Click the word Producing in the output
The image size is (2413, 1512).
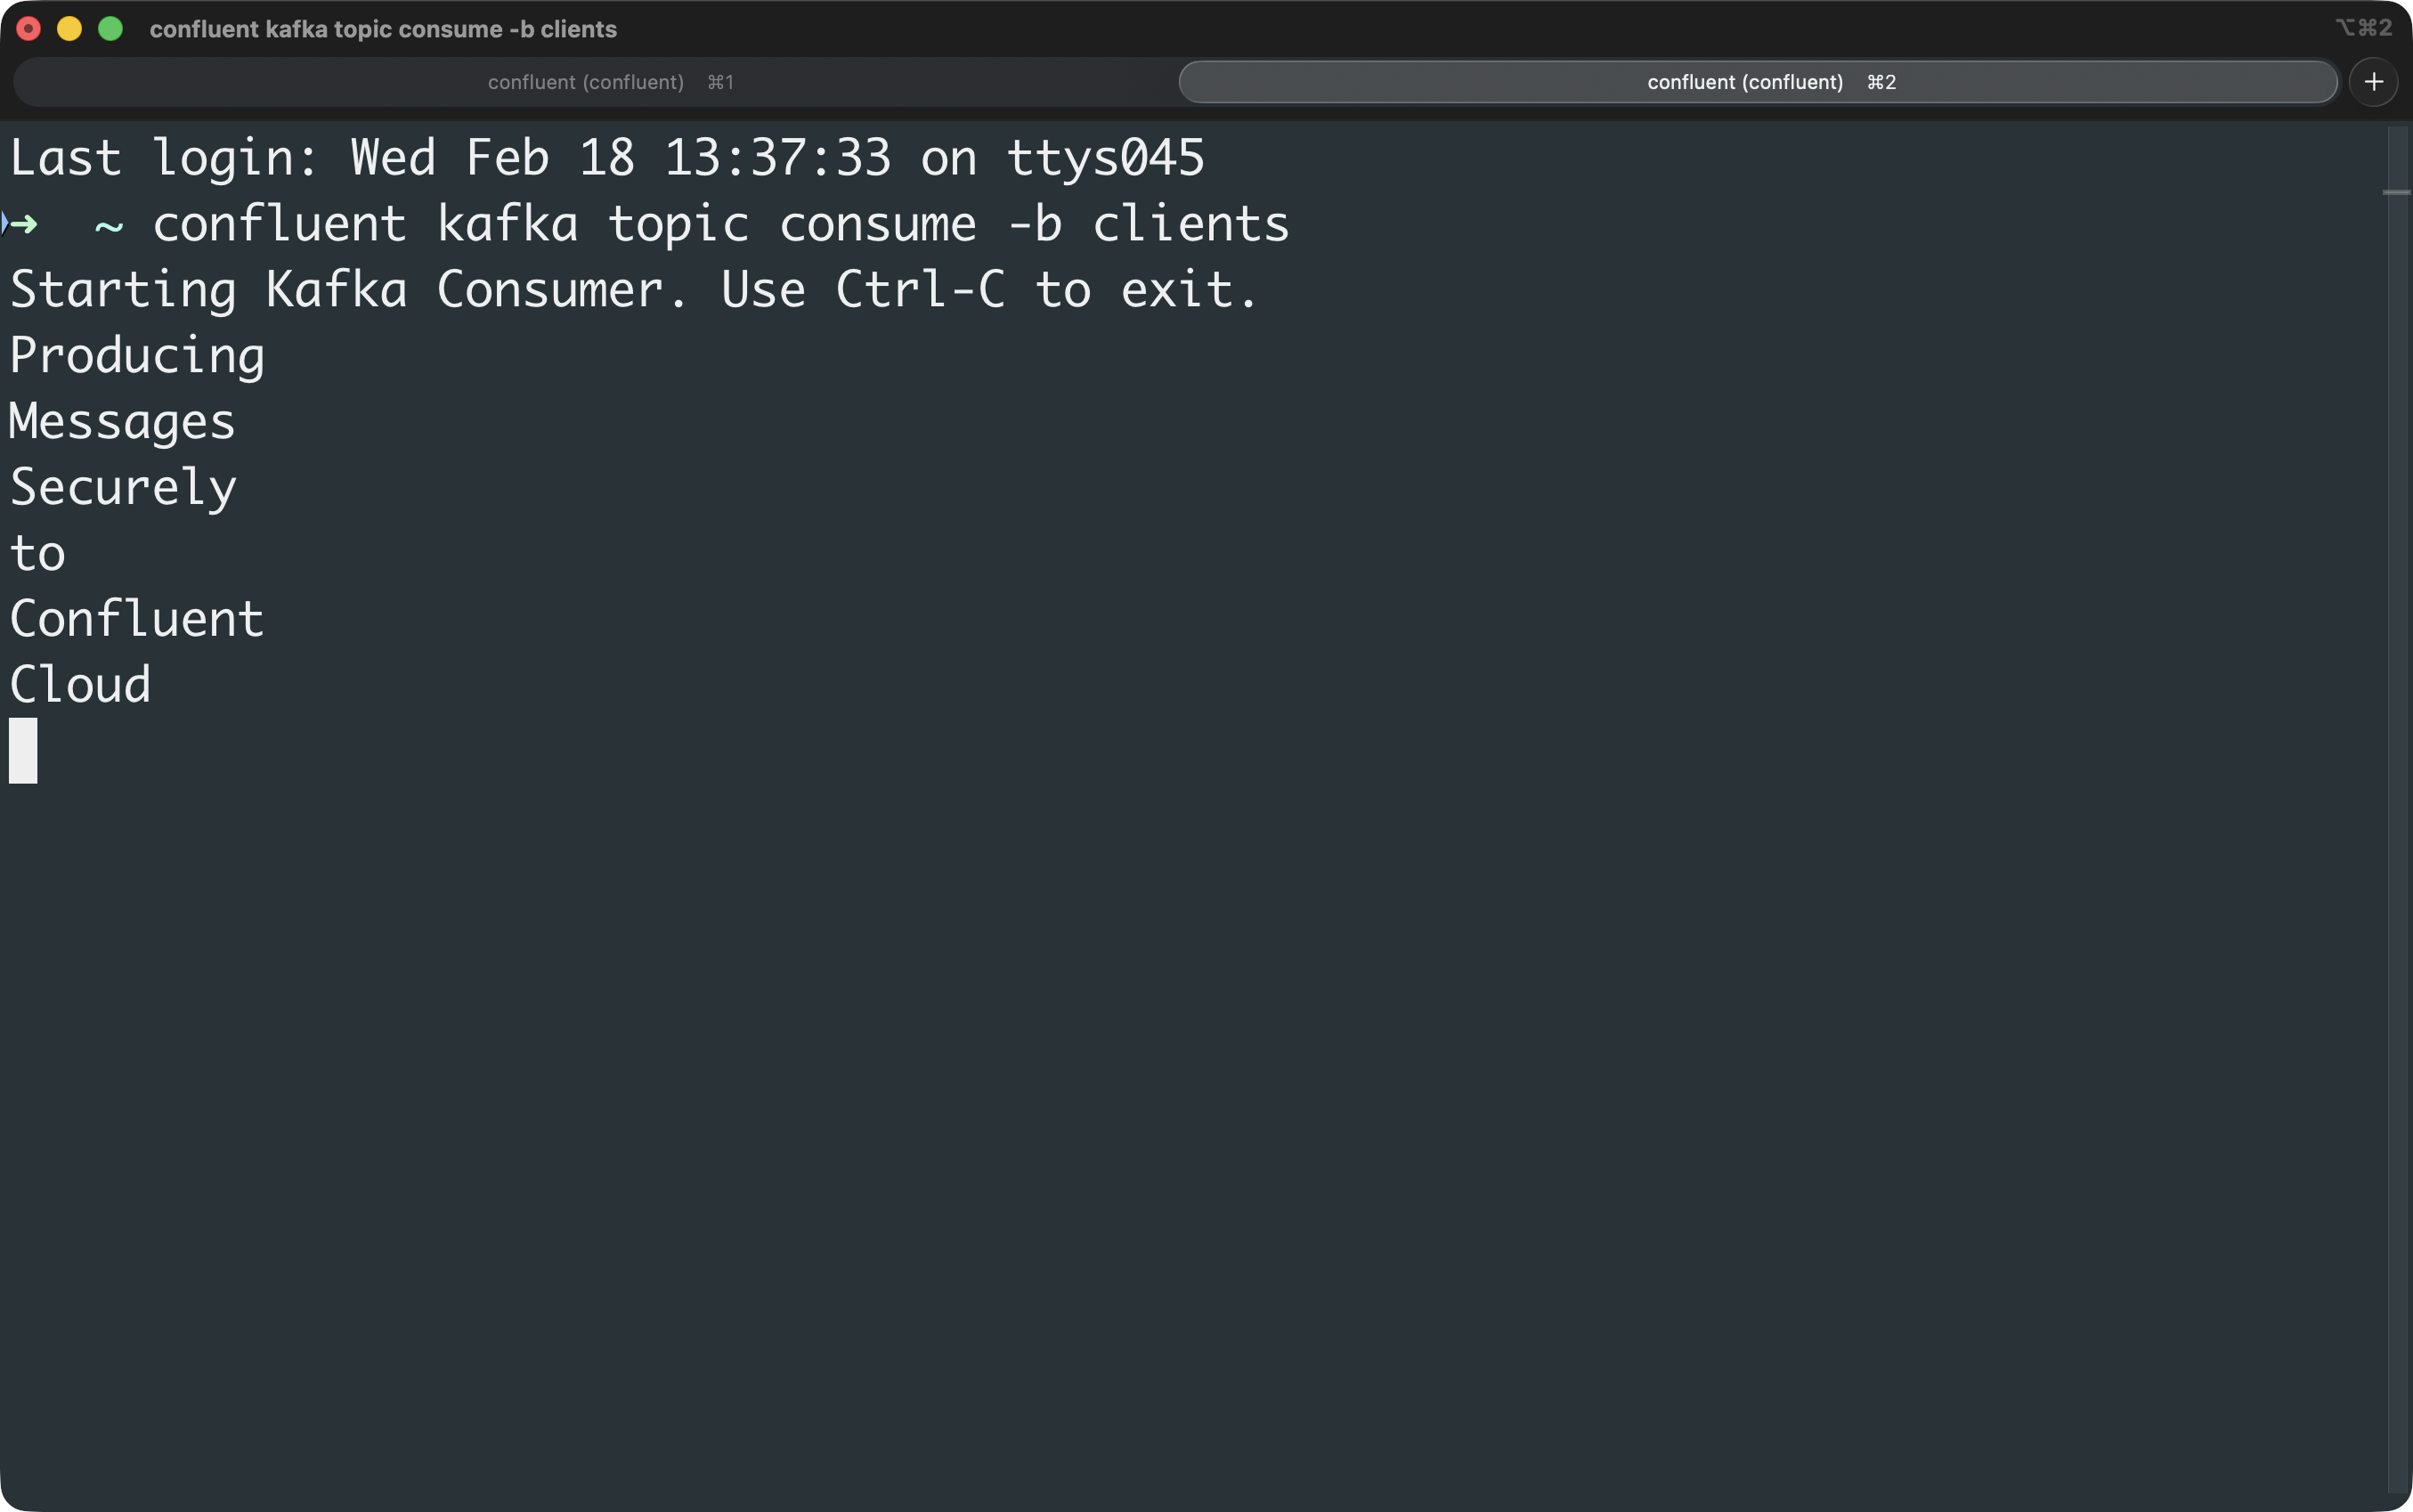click(x=136, y=354)
